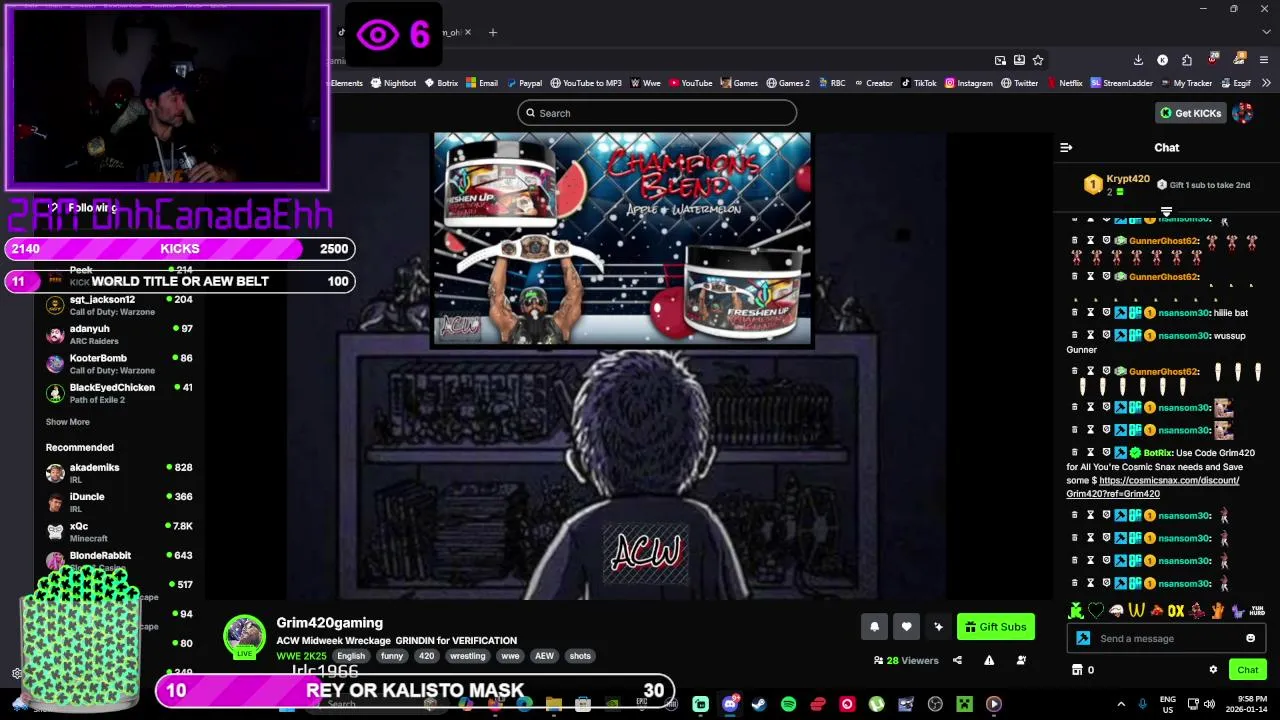Screen dimensions: 1280x720
Task: Click the shop icon below message box
Action: pyautogui.click(x=1077, y=670)
